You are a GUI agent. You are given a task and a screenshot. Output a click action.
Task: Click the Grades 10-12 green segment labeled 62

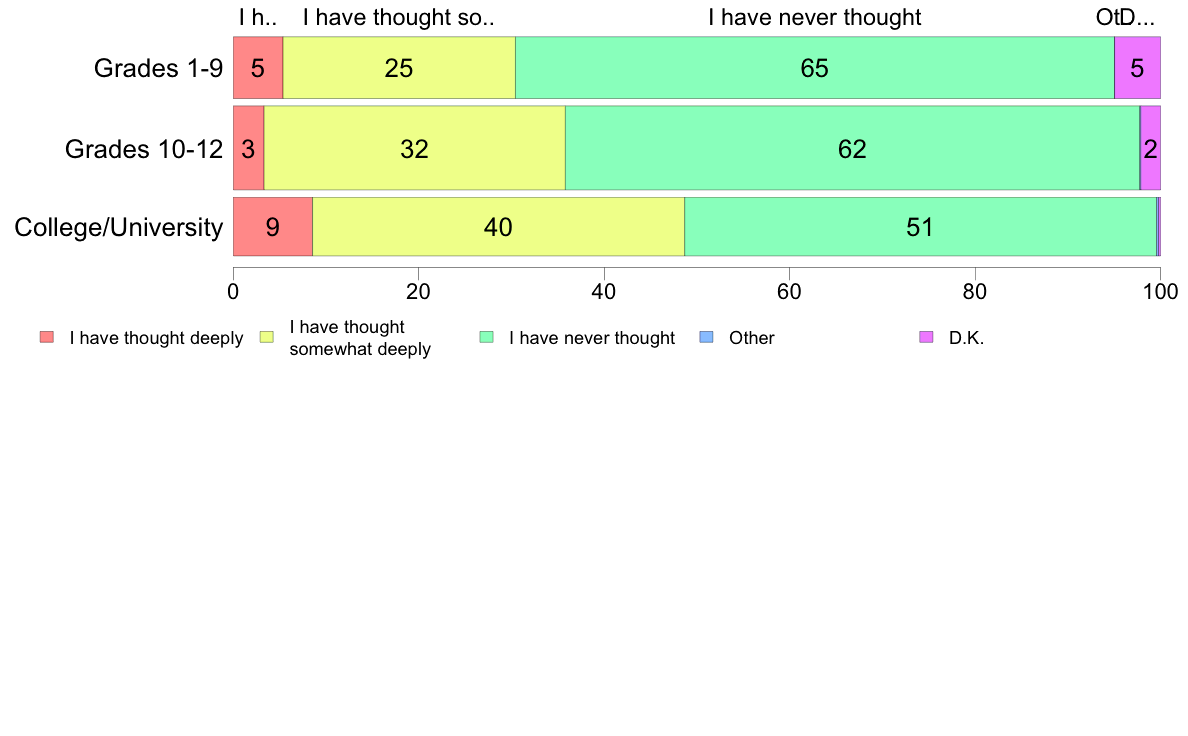[x=852, y=148]
